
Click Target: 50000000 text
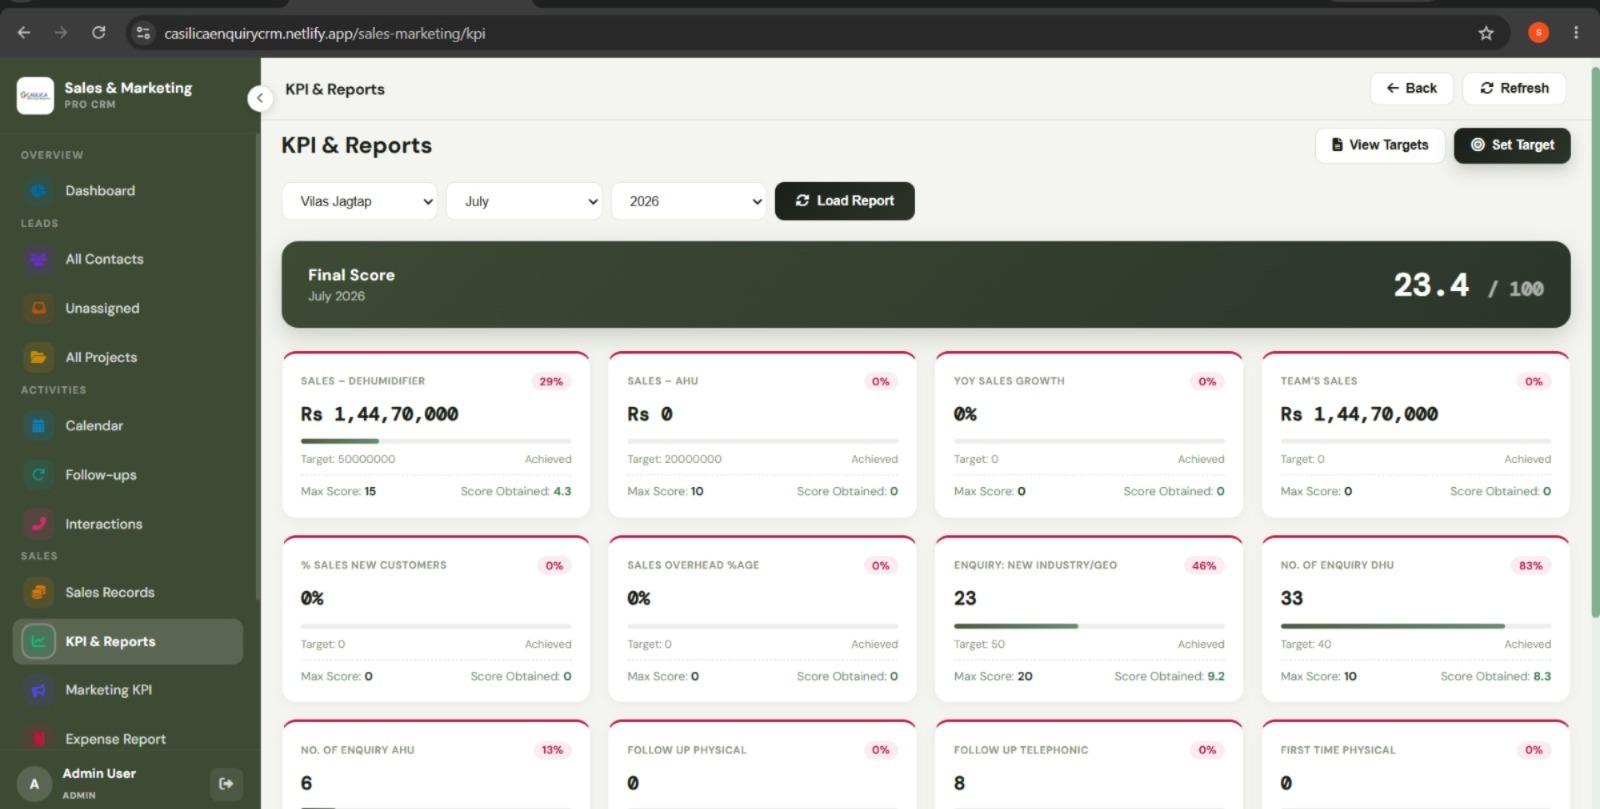348,459
